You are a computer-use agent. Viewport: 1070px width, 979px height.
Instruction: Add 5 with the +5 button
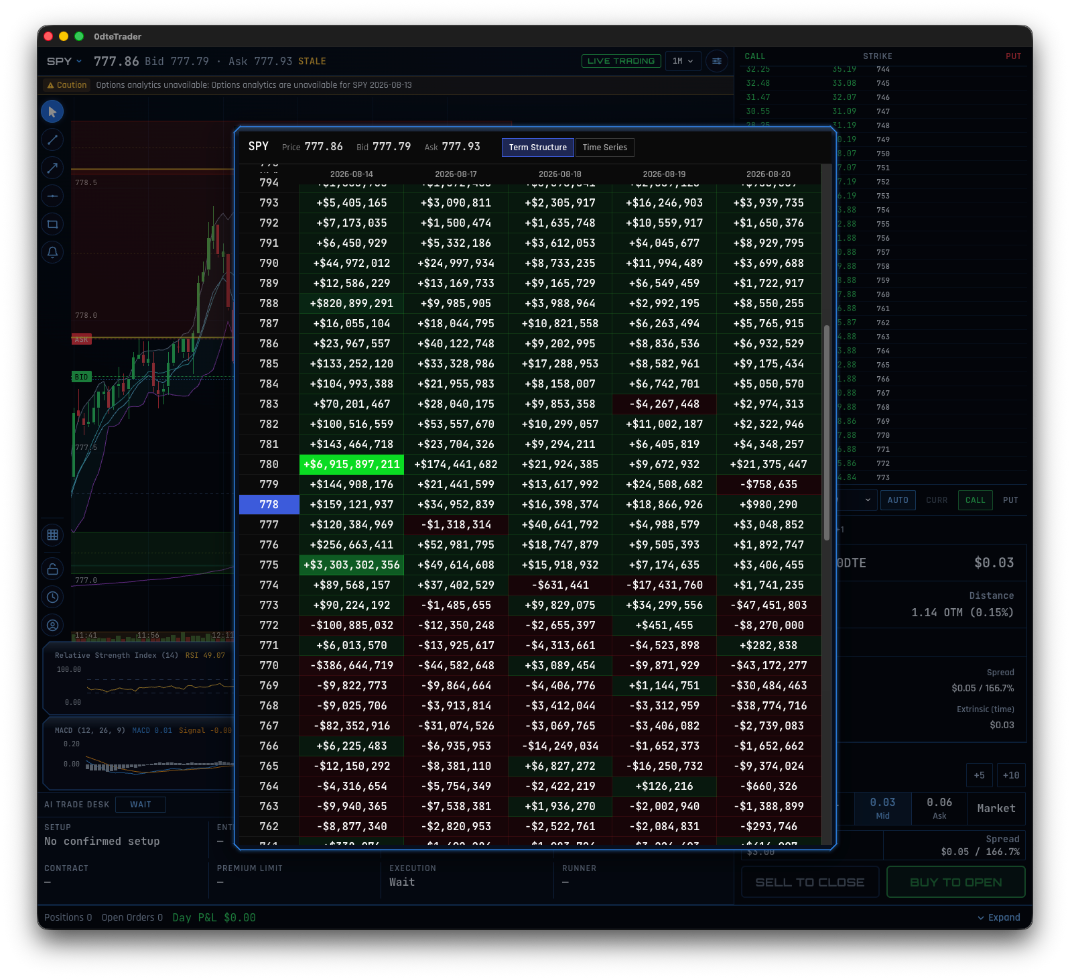click(x=979, y=776)
